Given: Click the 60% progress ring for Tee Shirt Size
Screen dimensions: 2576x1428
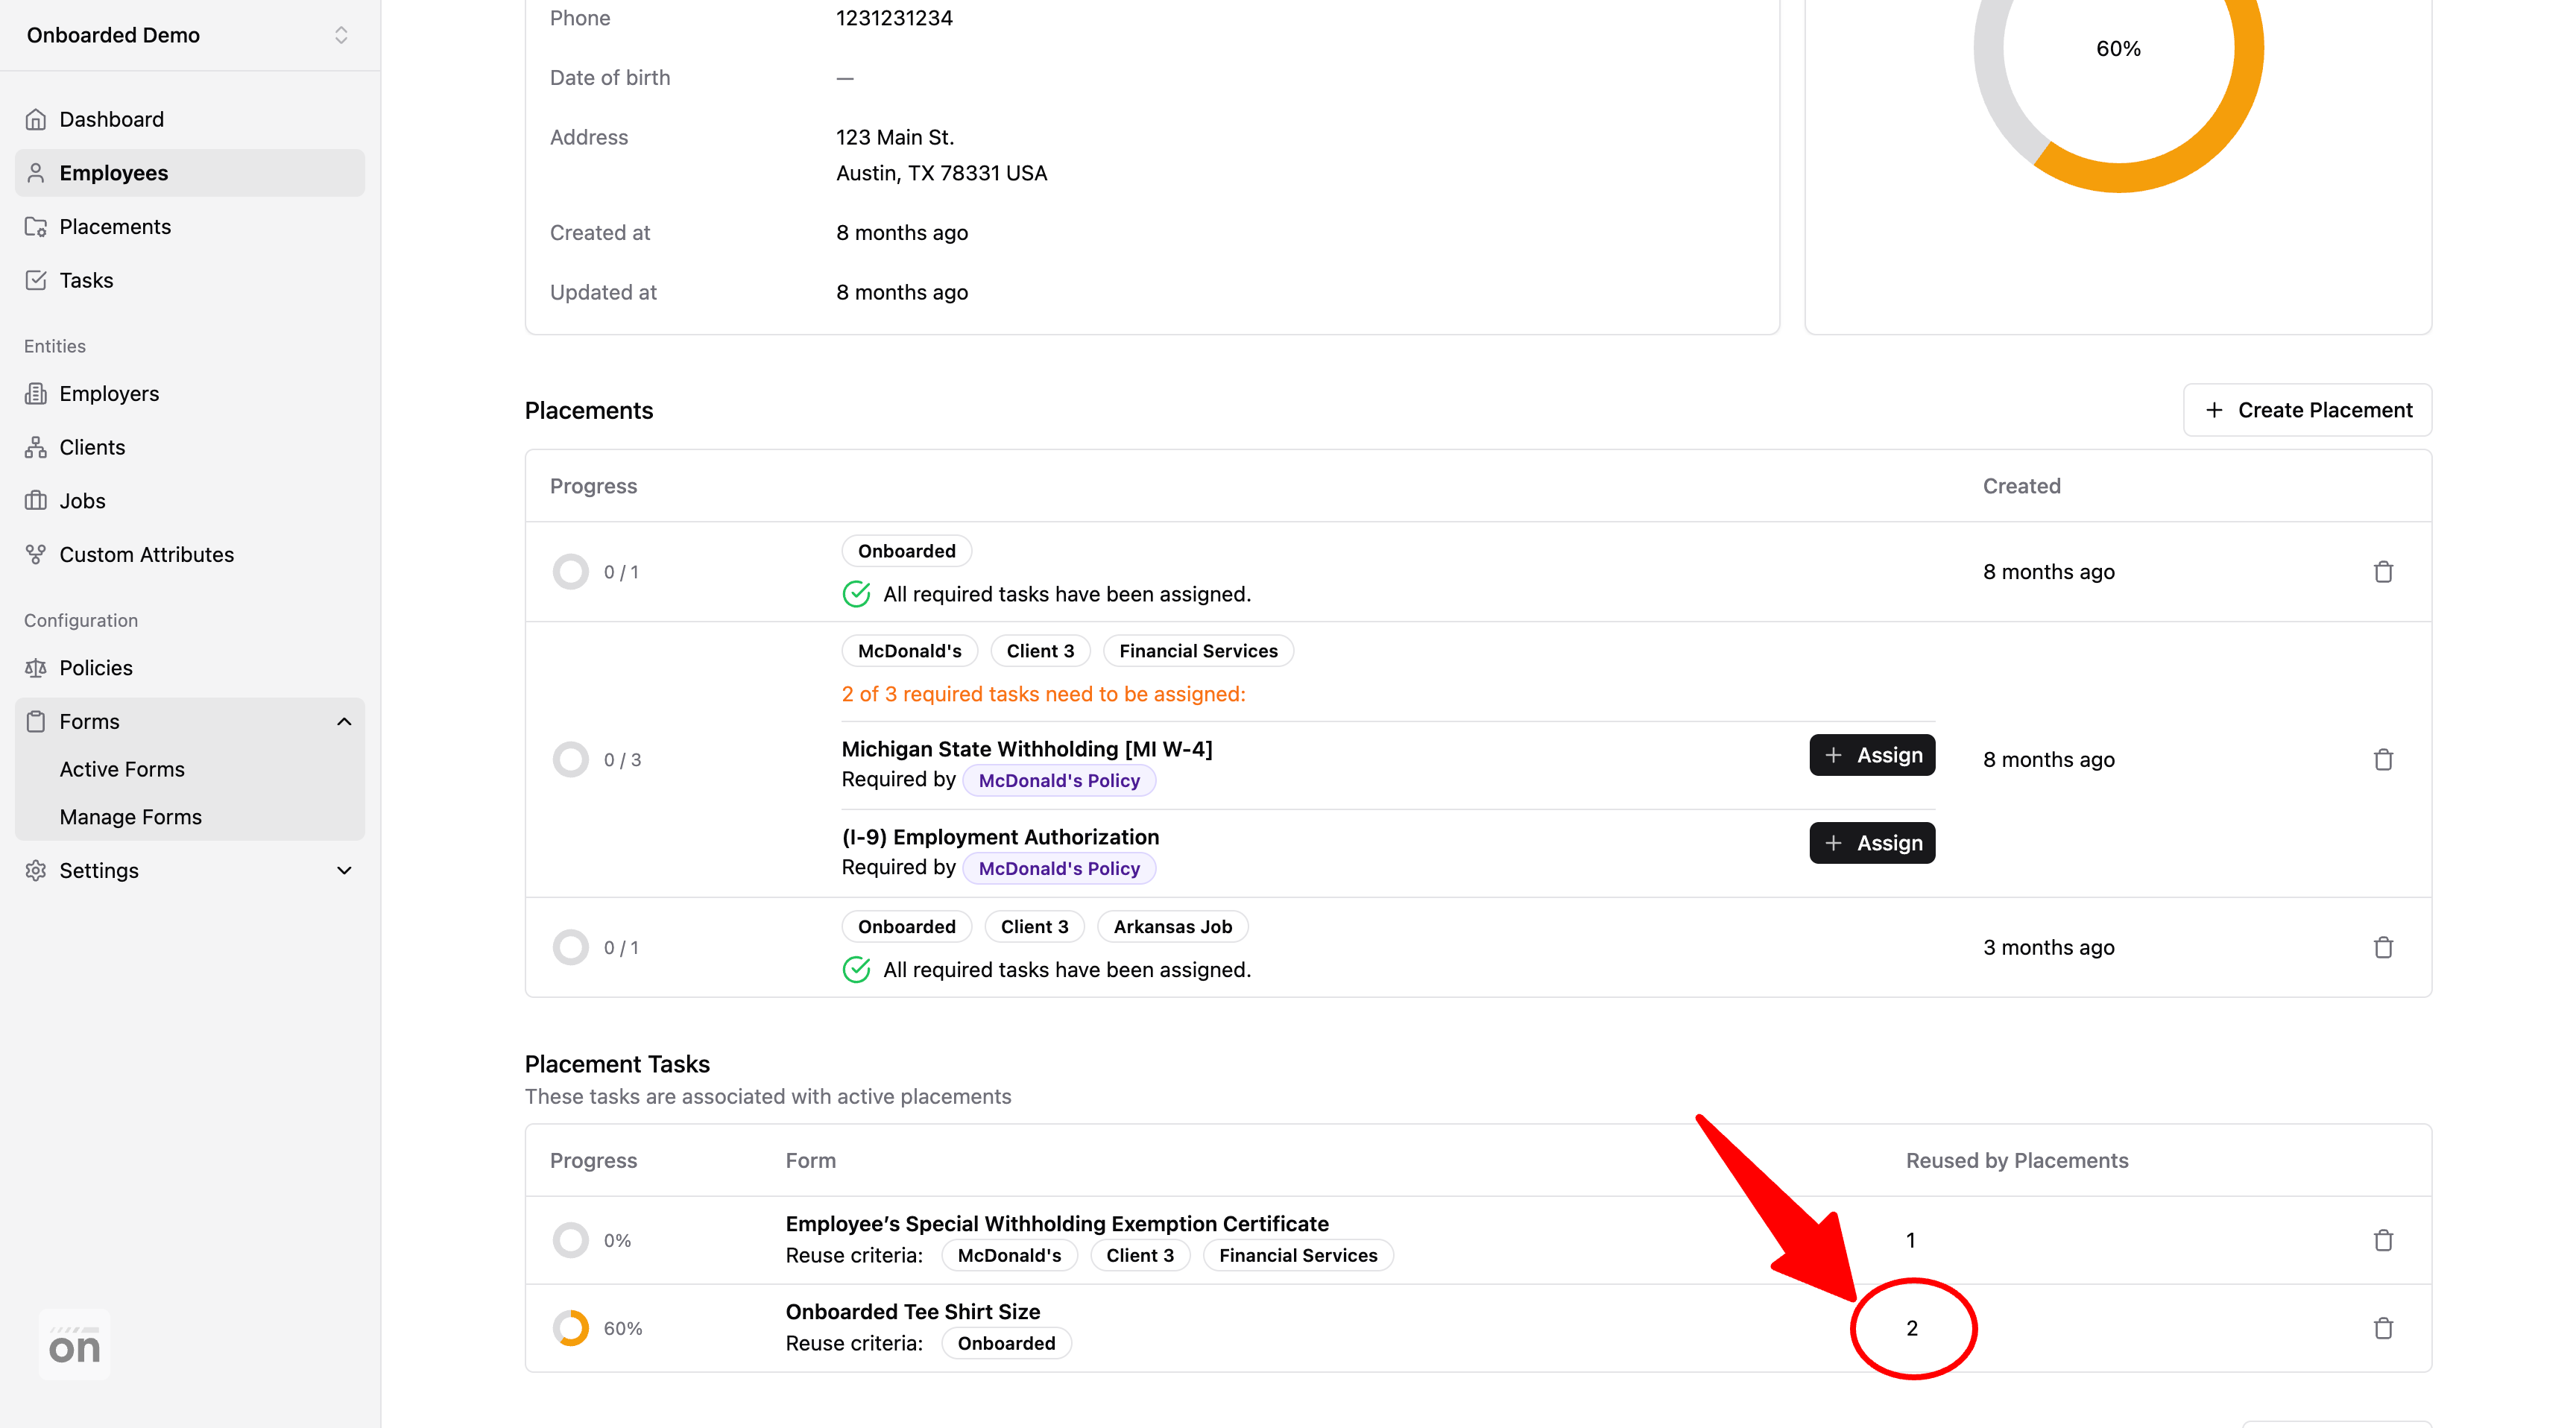Looking at the screenshot, I should [x=571, y=1328].
